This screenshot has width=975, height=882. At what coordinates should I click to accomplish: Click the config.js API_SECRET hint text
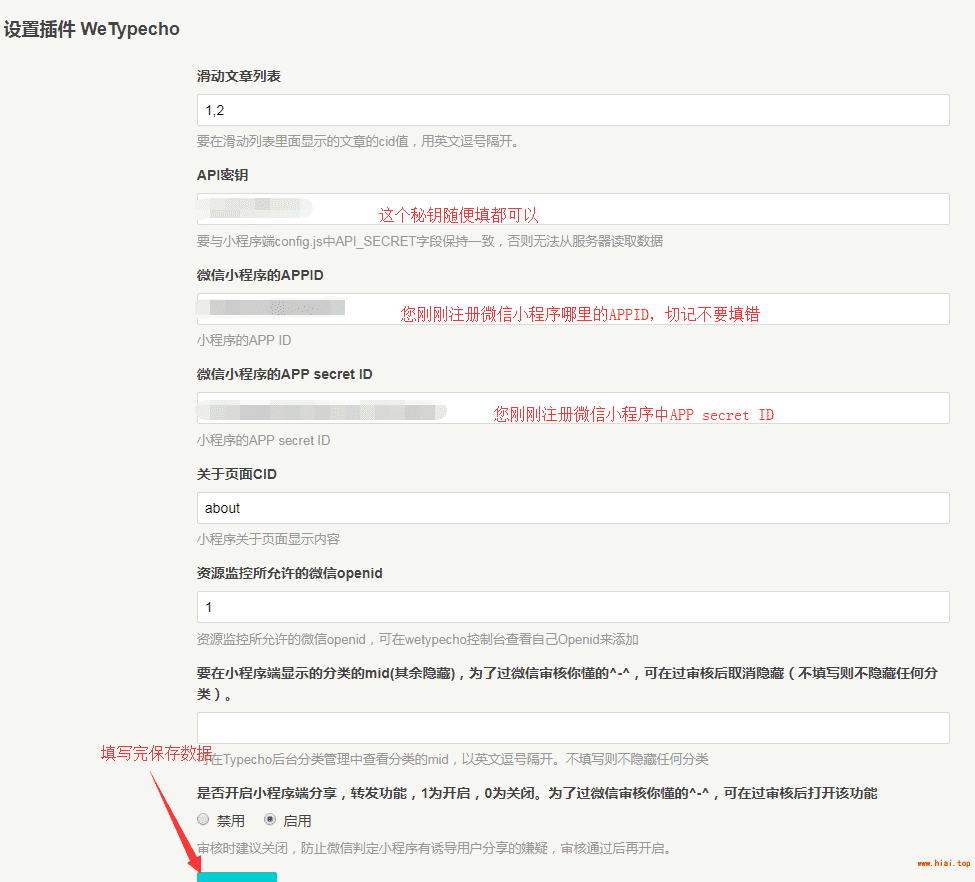click(x=430, y=241)
